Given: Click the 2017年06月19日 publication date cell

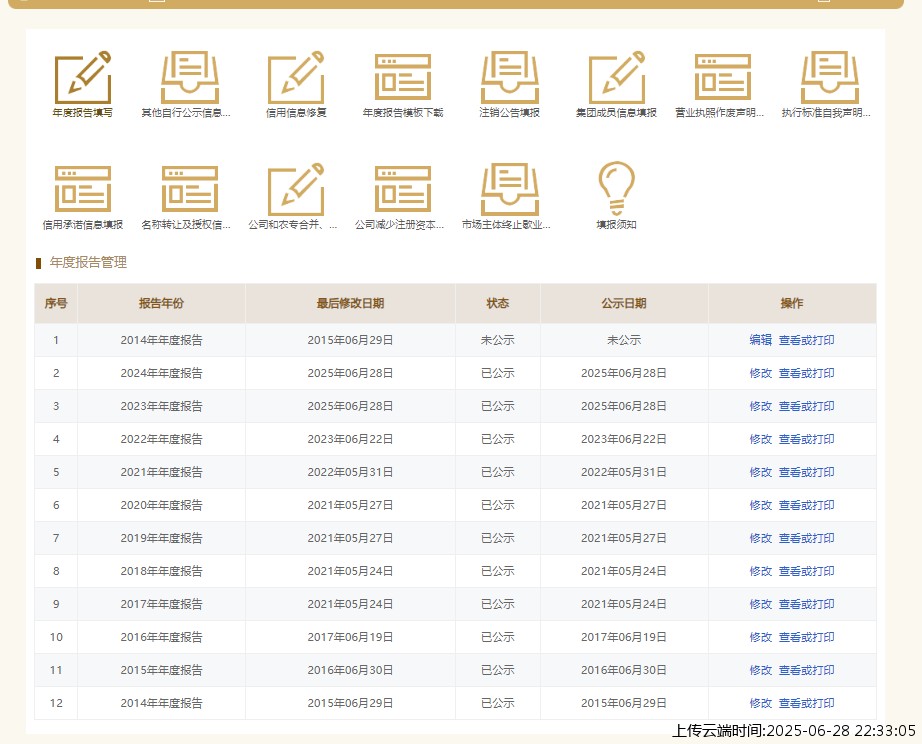Looking at the screenshot, I should [624, 636].
